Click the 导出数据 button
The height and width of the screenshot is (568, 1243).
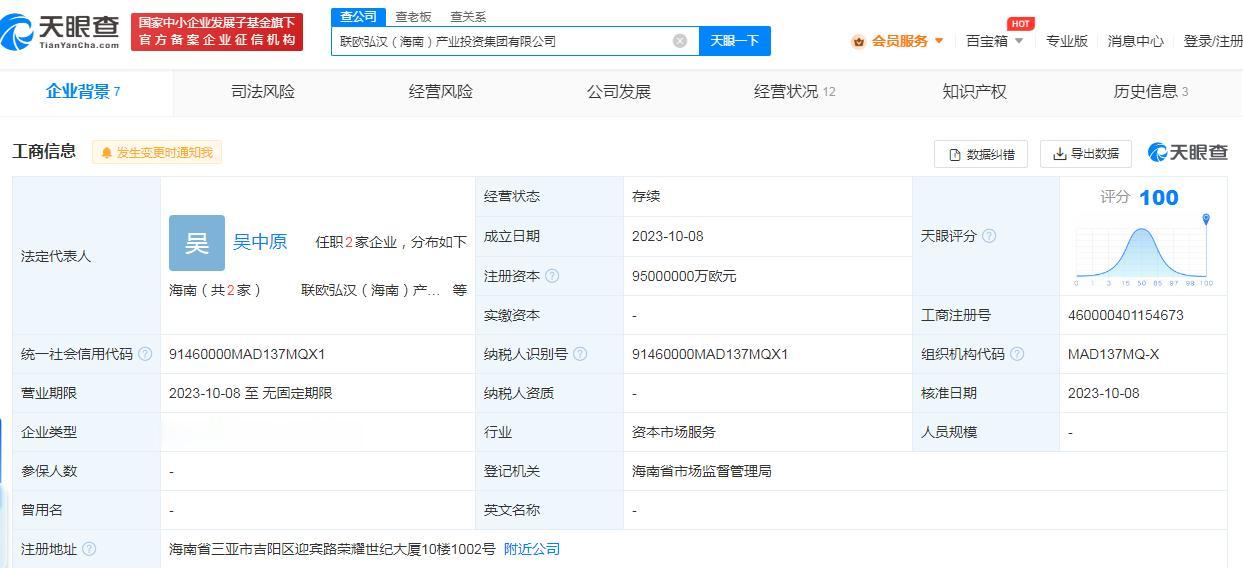[1086, 153]
